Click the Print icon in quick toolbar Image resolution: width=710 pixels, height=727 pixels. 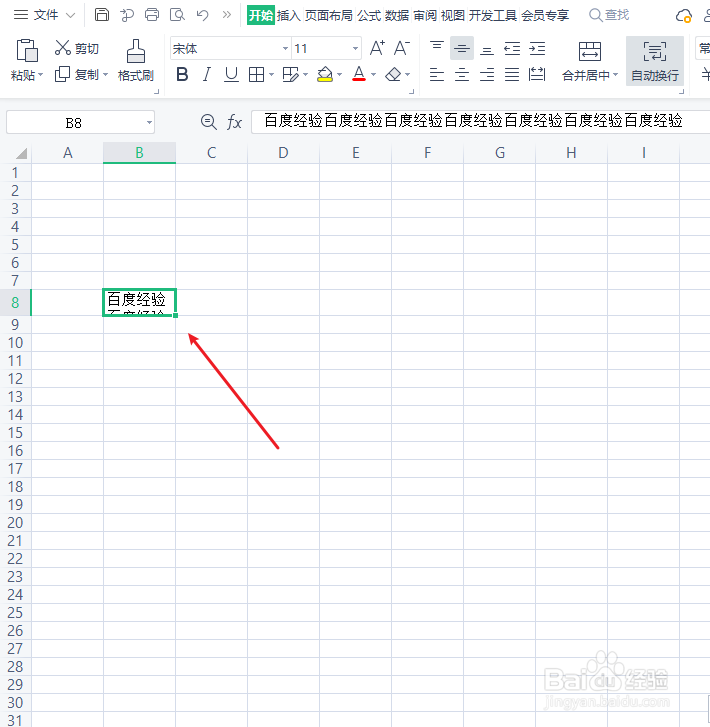pos(152,15)
